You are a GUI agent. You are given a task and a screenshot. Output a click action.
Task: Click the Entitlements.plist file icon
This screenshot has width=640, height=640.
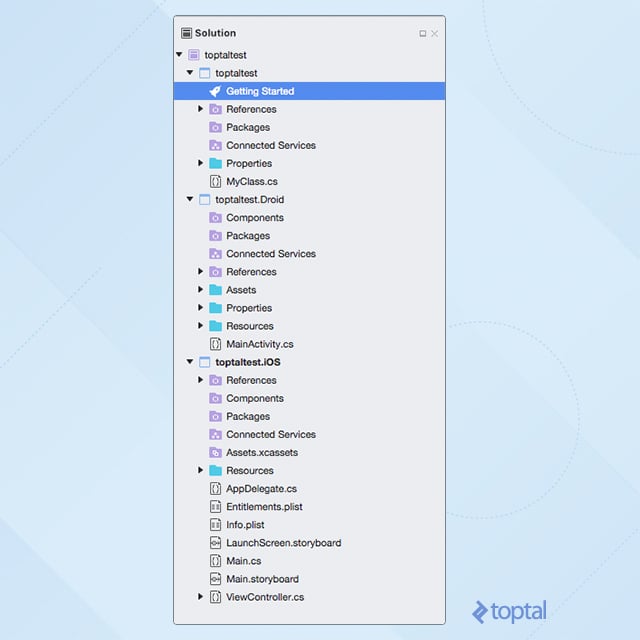click(x=215, y=507)
